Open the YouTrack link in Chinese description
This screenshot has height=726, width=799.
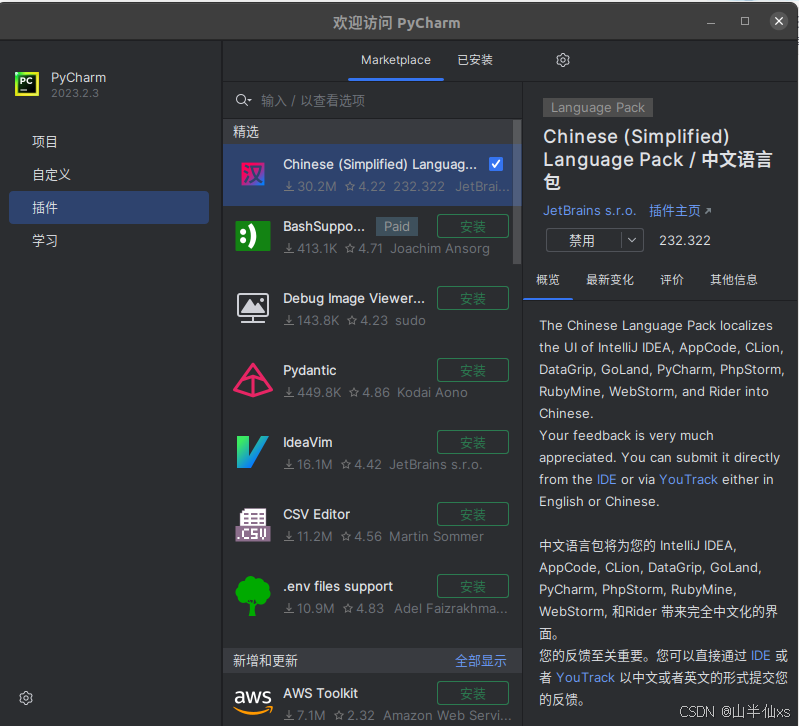[585, 678]
